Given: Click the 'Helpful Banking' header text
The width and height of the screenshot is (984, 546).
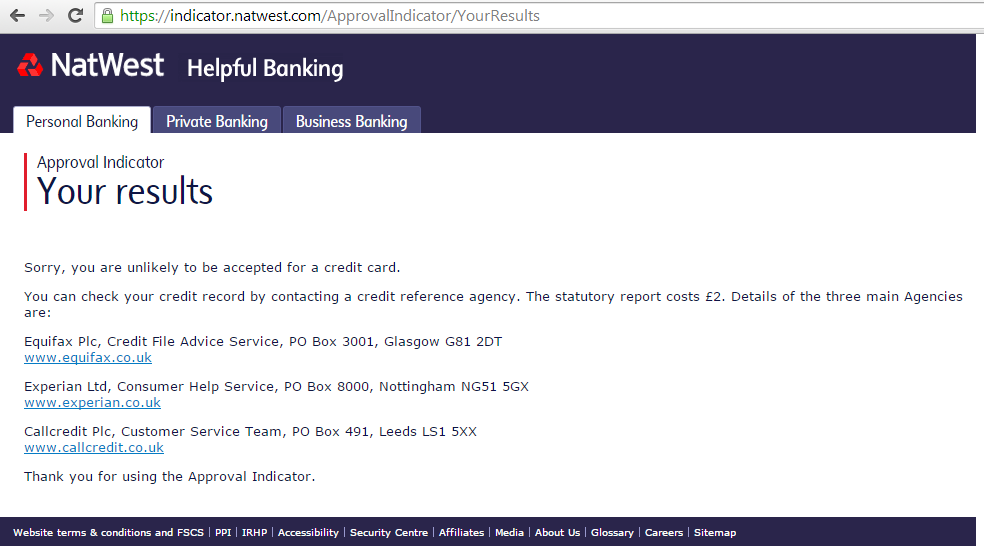Looking at the screenshot, I should pos(265,68).
